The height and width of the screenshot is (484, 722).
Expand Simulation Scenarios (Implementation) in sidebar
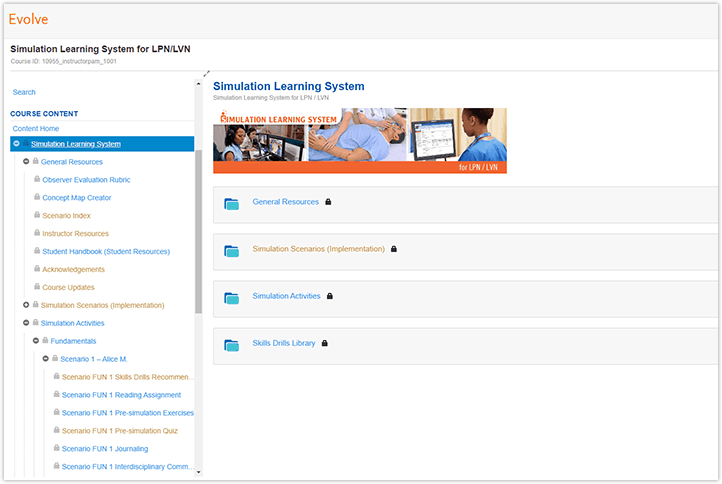click(x=26, y=305)
